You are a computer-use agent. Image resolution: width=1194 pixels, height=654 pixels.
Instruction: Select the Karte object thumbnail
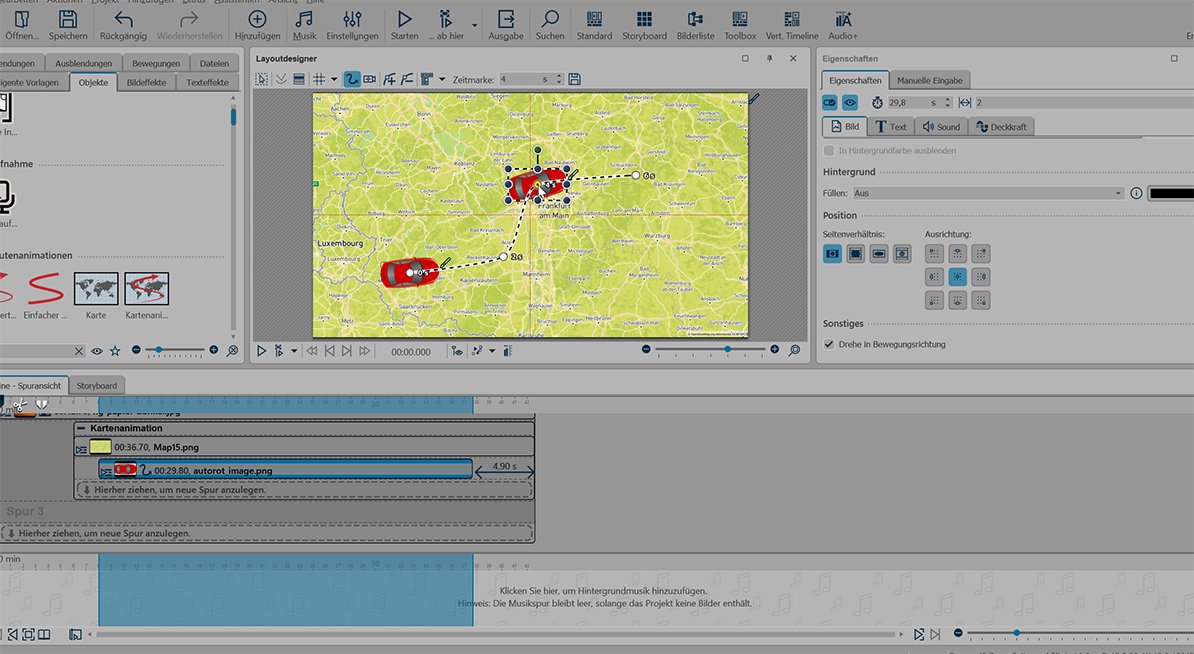96,289
